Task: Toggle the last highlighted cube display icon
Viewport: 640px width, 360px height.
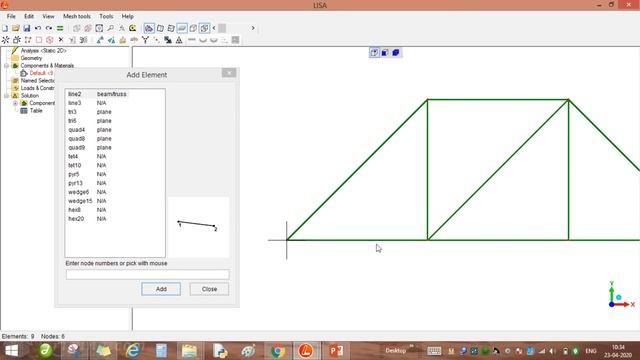Action: [x=204, y=28]
